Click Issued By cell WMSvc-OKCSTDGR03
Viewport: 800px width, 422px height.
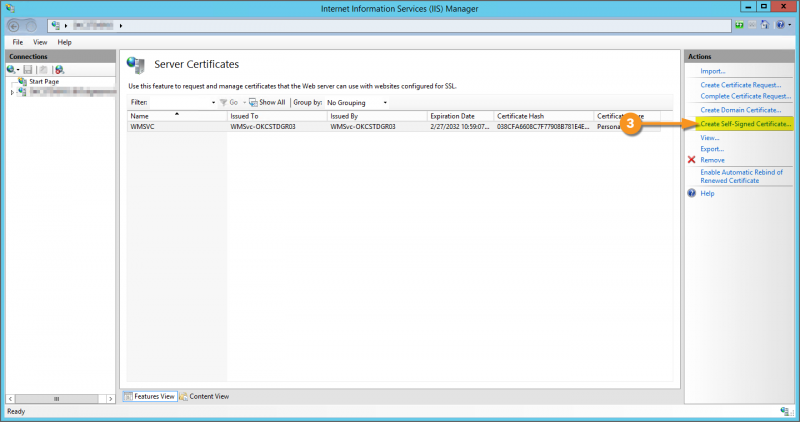point(363,127)
